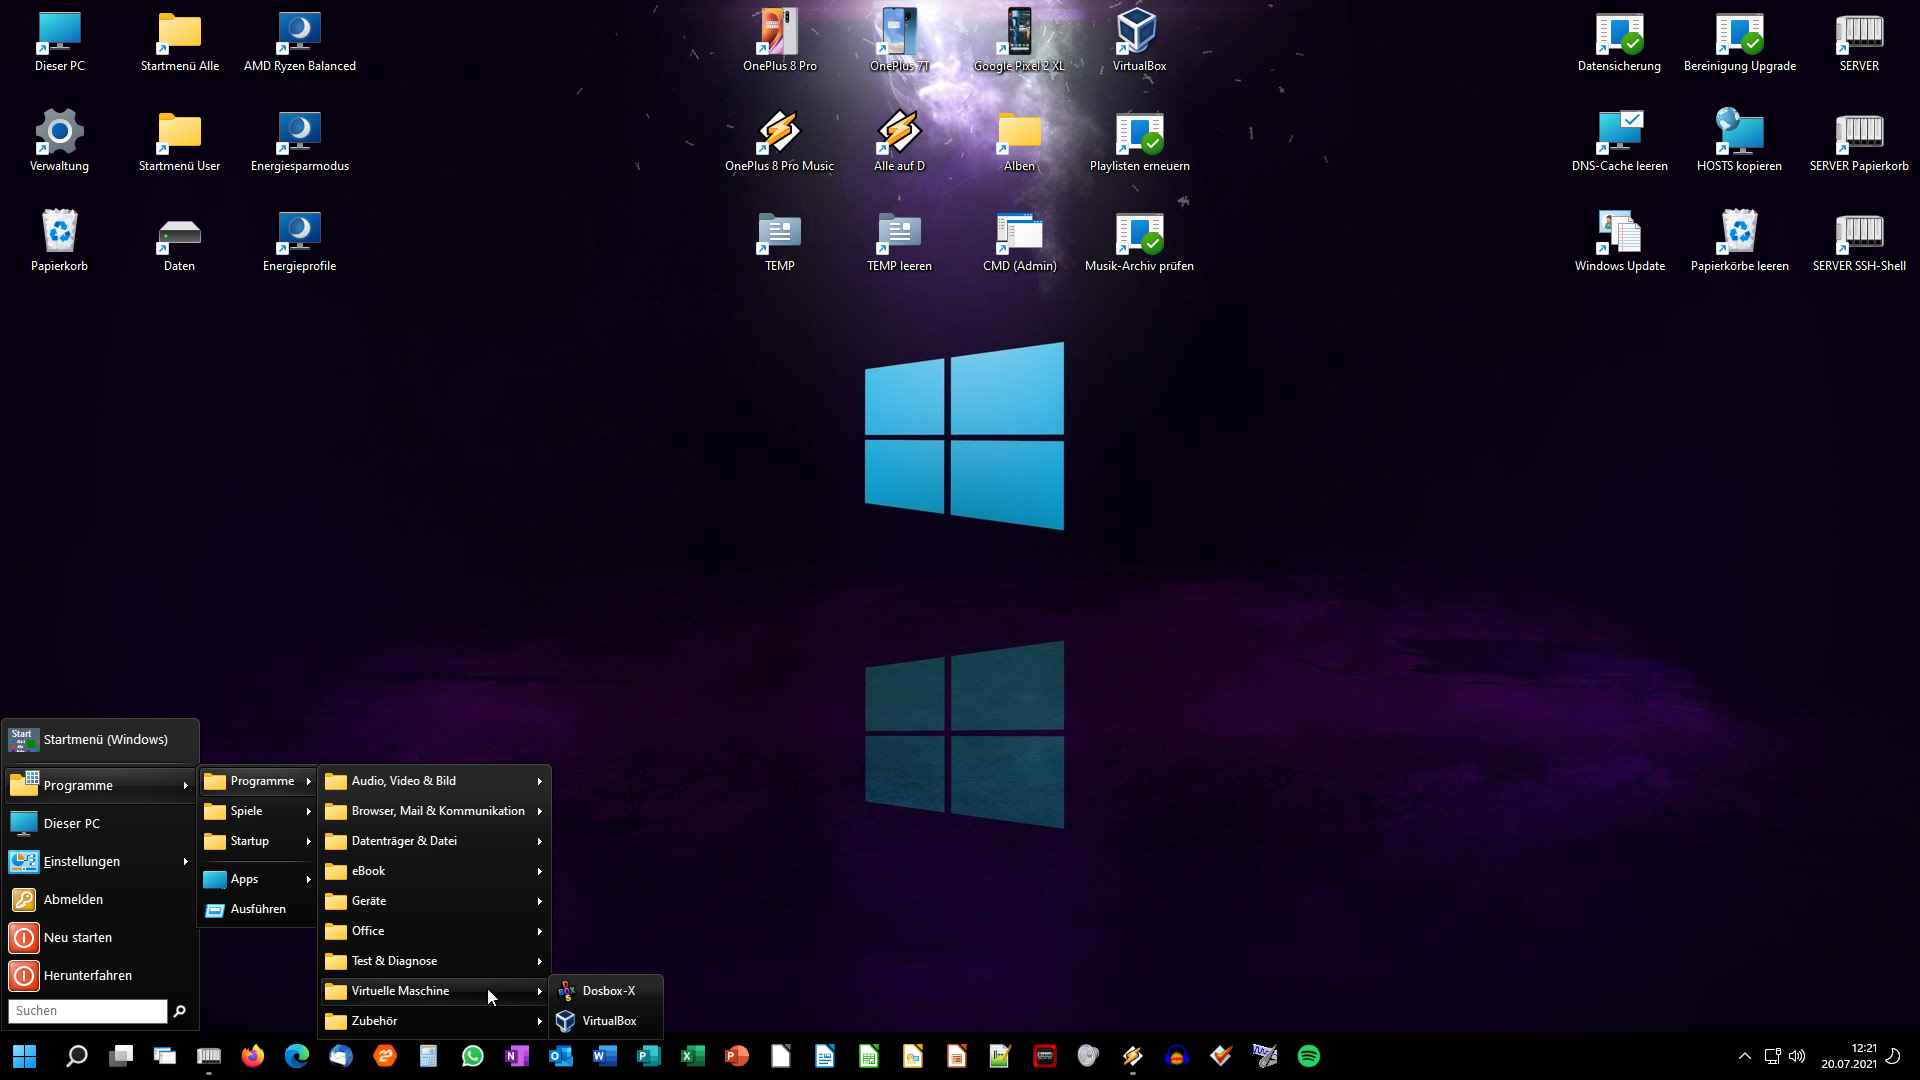Click Herunterfahren to shut down
Viewport: 1920px width, 1080px height.
tap(100, 976)
